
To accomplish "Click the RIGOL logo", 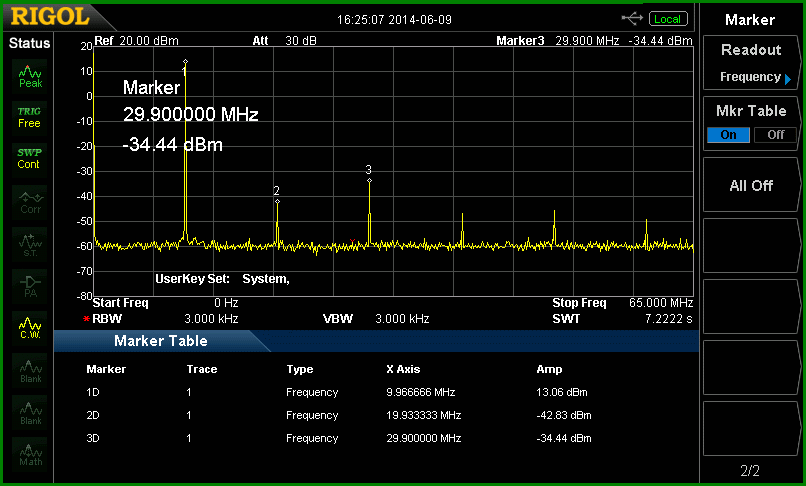I will tap(50, 16).
